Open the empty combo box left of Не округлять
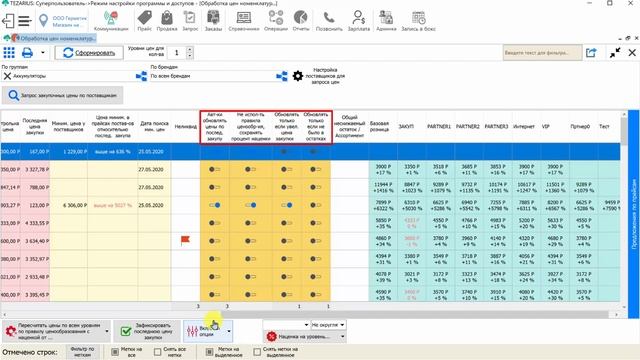 point(286,325)
